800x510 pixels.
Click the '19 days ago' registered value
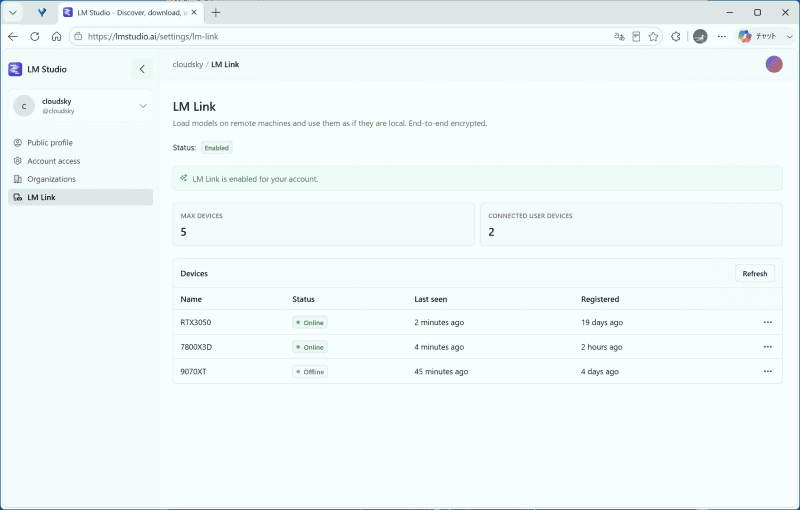coord(602,322)
